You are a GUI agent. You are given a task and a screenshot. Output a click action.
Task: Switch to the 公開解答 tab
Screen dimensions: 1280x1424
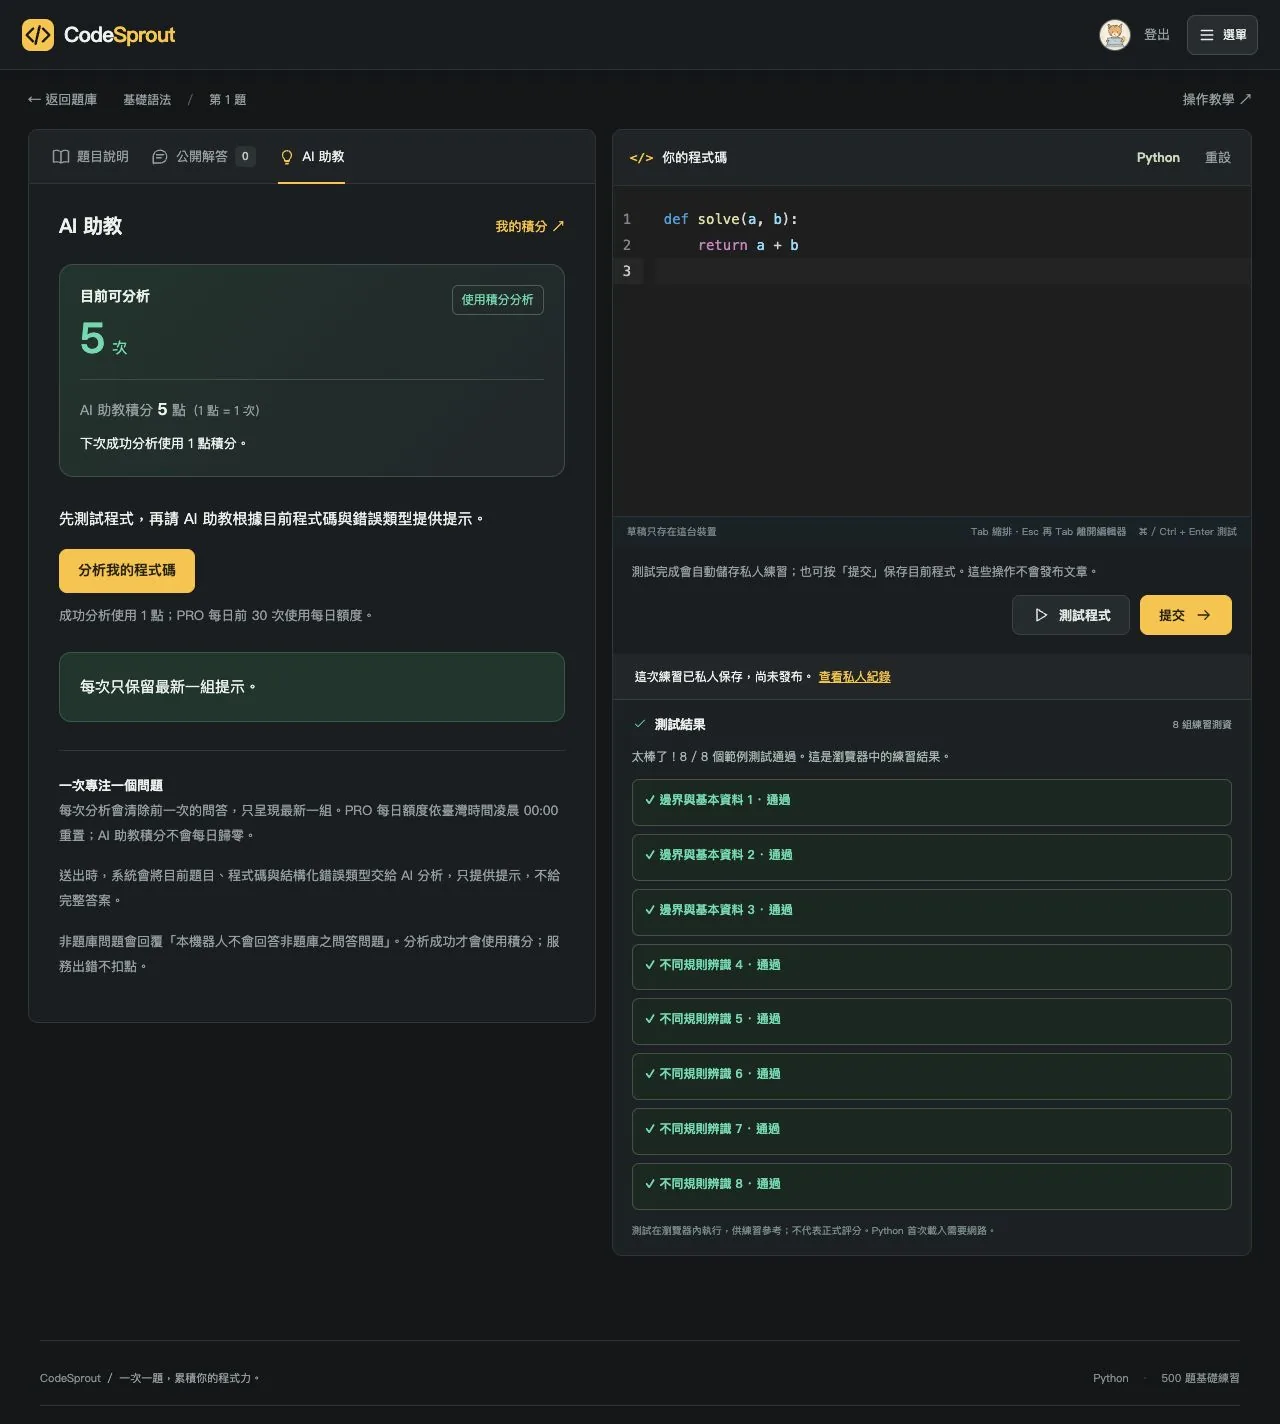[203, 156]
